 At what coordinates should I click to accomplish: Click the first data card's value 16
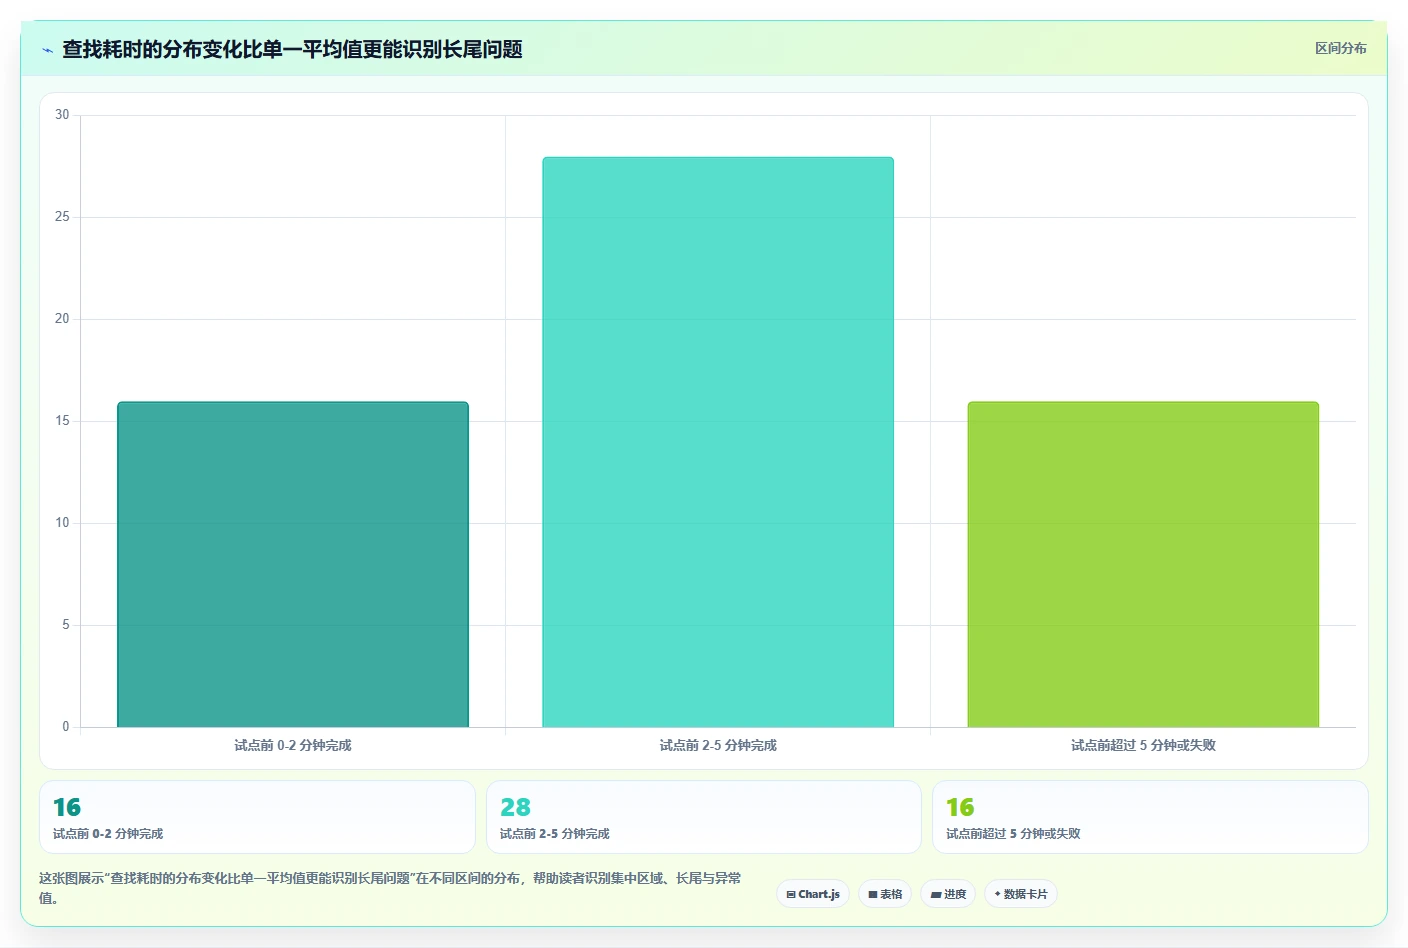click(67, 807)
